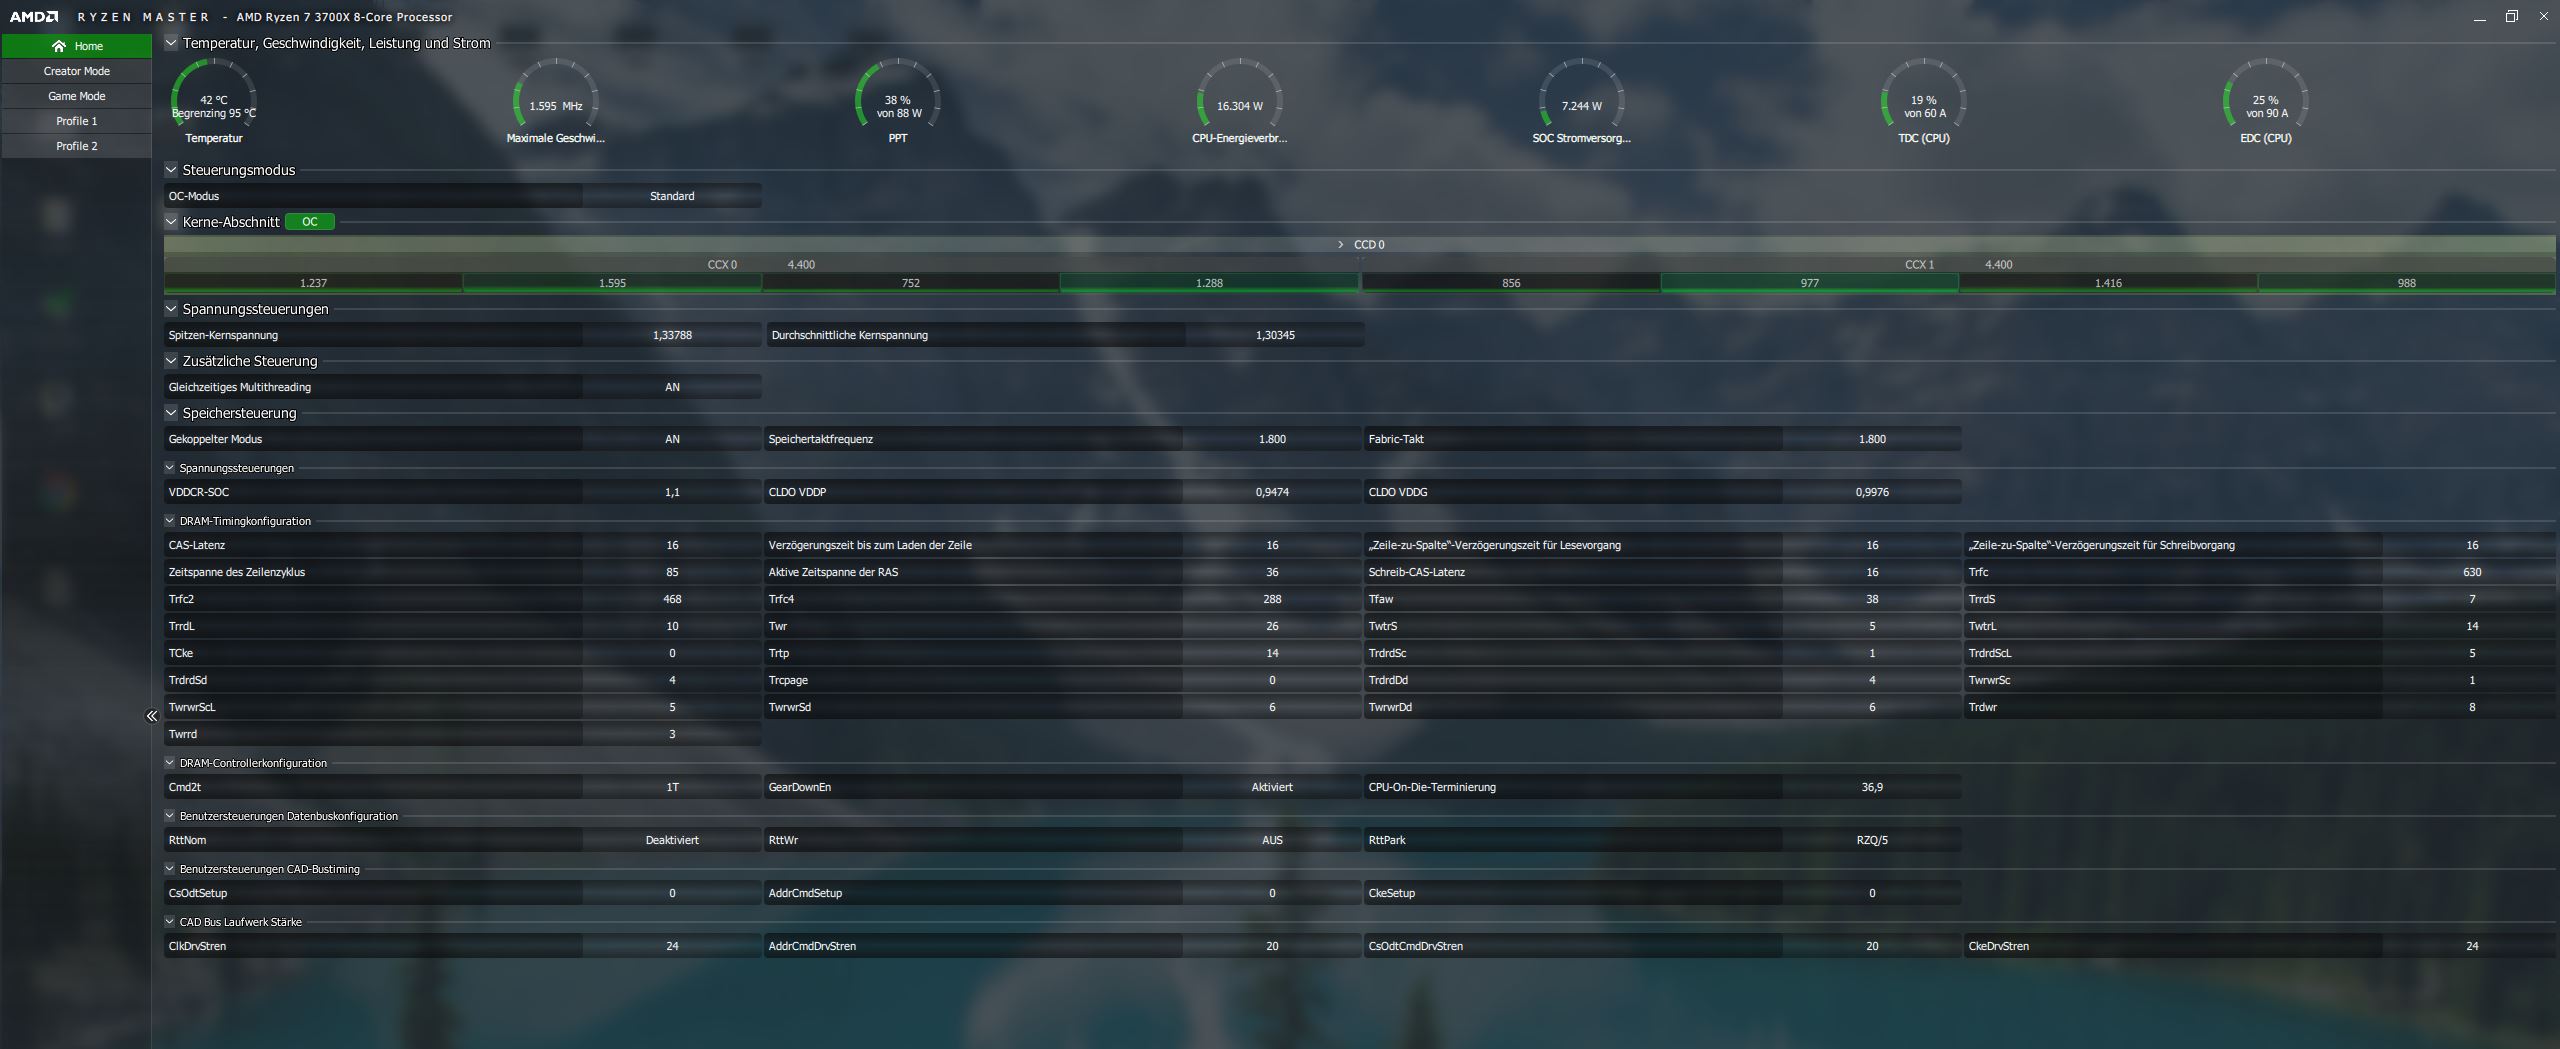Expand the CCD 0 chevron
2560x1049 pixels.
coord(1341,244)
